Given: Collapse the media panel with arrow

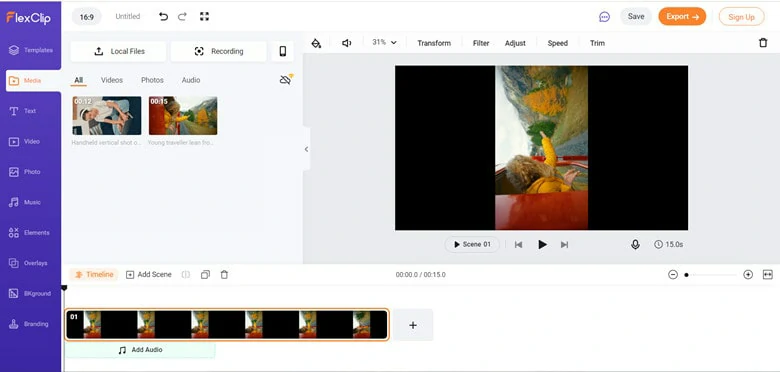Looking at the screenshot, I should coord(306,149).
